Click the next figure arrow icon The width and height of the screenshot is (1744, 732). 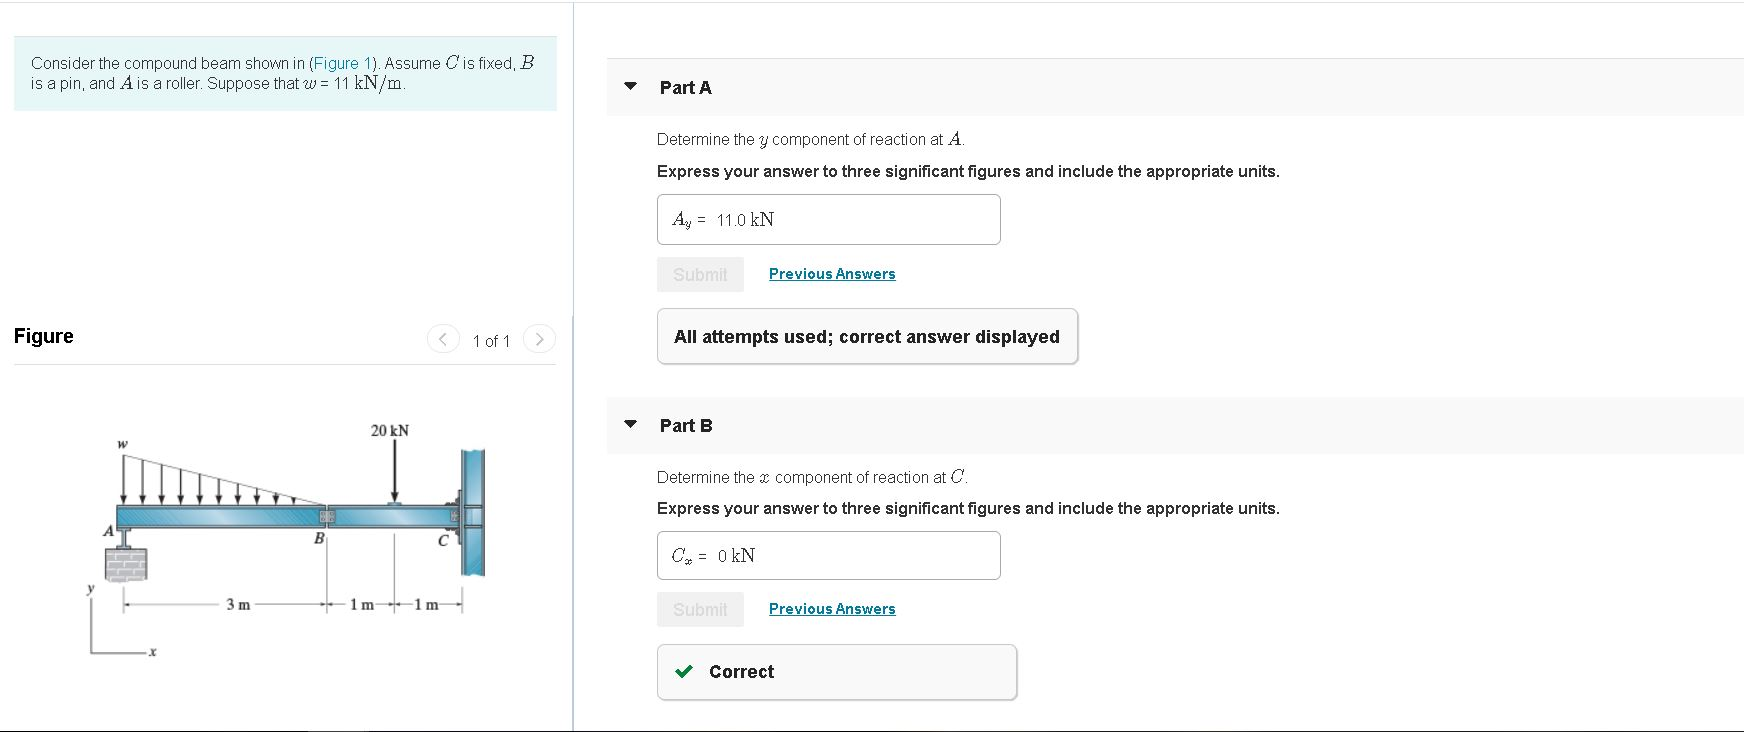point(539,339)
